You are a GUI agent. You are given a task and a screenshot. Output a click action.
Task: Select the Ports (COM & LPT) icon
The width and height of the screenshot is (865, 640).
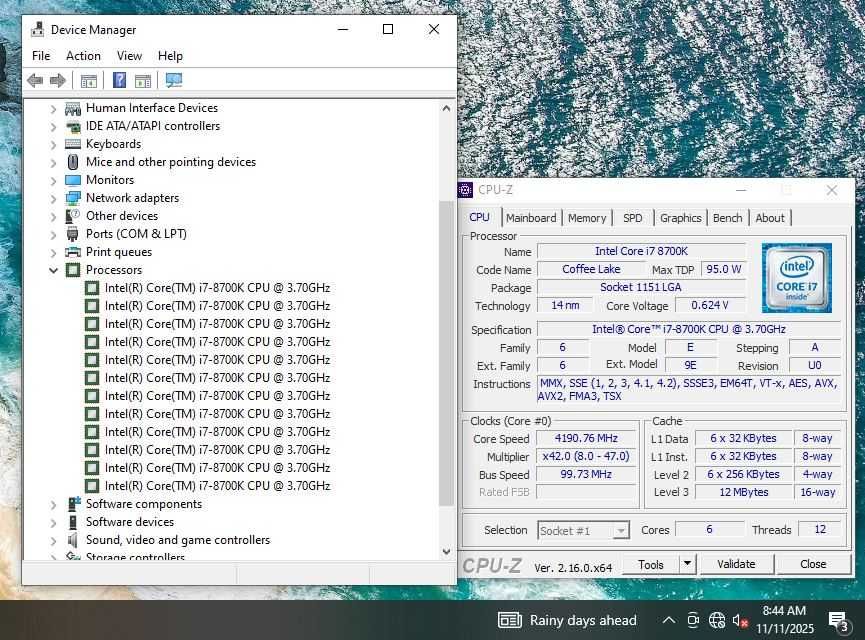[73, 234]
